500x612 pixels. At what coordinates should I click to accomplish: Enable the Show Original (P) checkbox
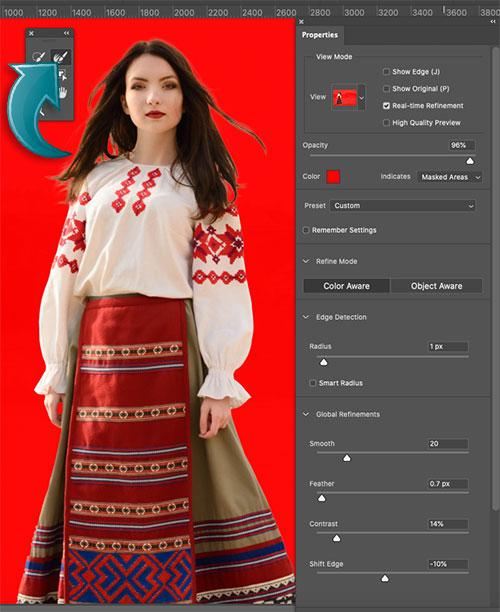(386, 89)
